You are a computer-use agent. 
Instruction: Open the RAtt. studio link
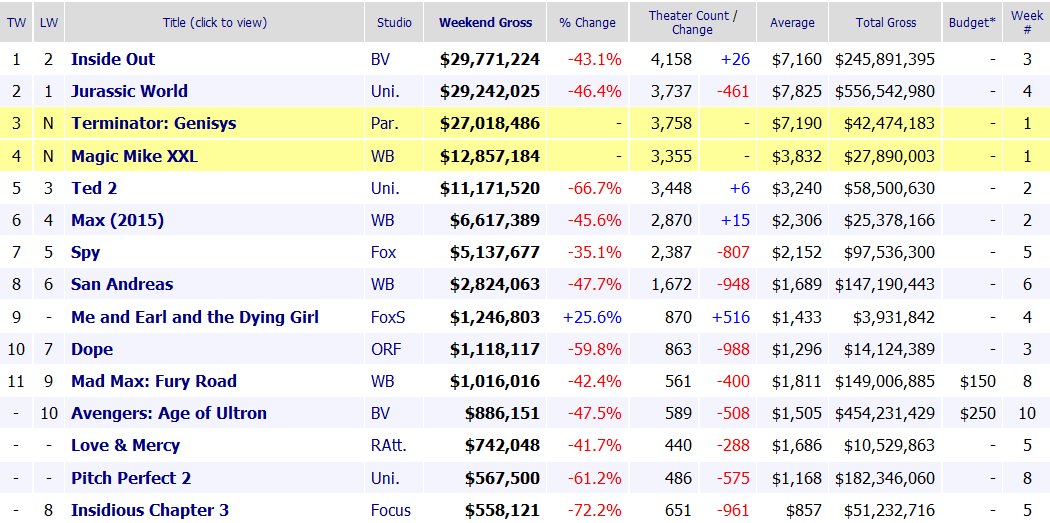tap(389, 446)
